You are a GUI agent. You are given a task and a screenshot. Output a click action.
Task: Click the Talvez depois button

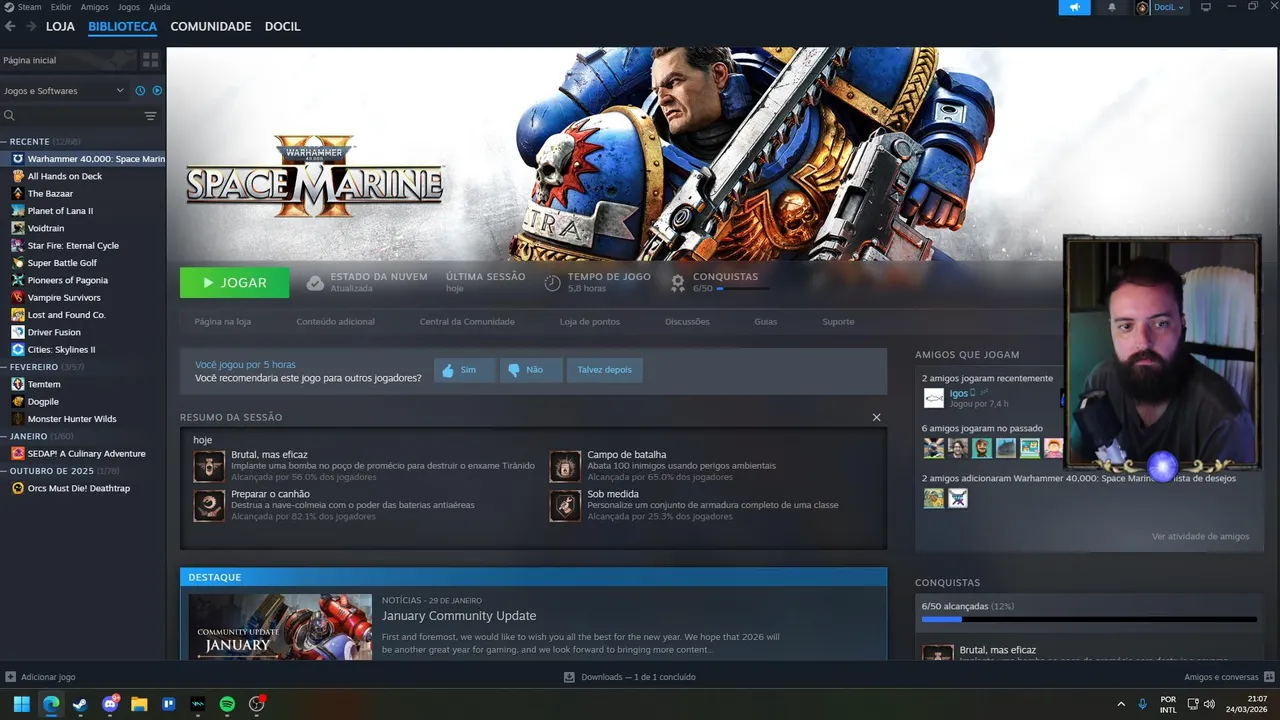coord(604,370)
